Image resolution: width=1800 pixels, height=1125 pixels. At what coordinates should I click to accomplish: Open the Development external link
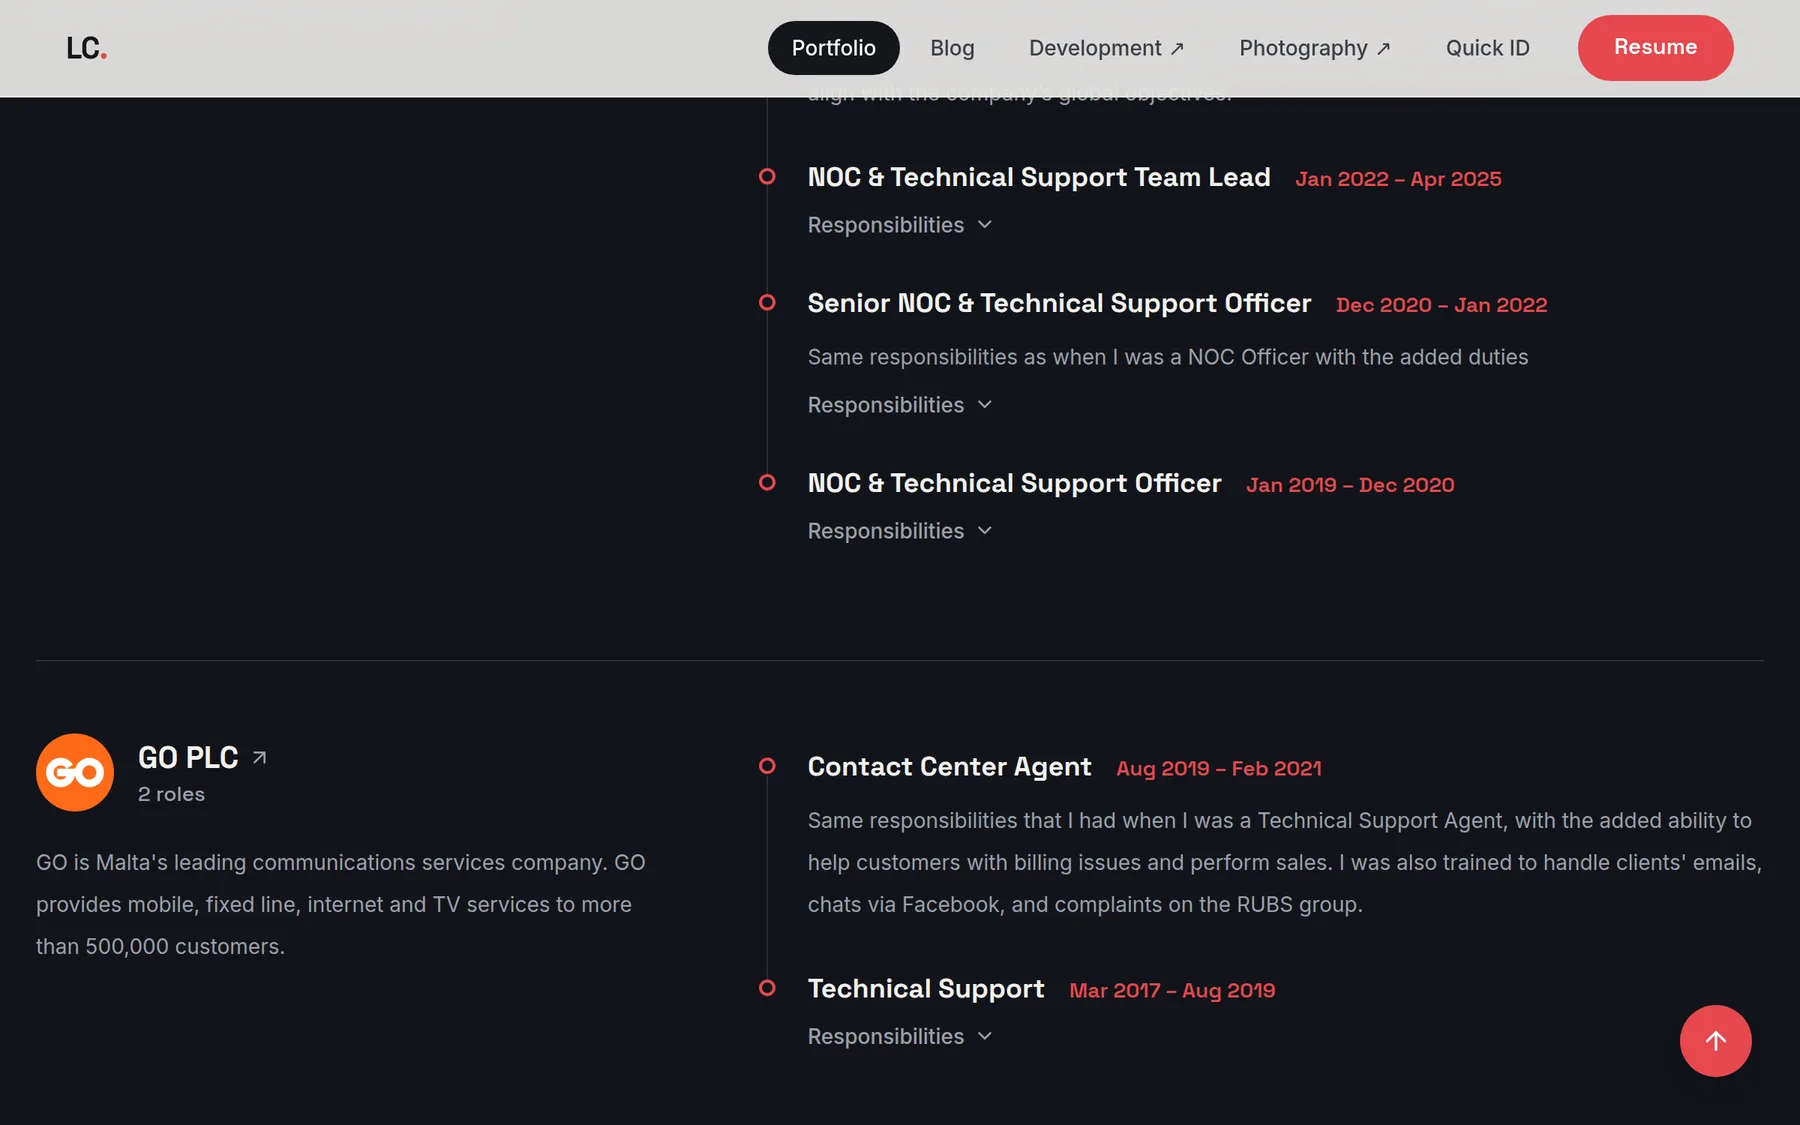(x=1107, y=48)
